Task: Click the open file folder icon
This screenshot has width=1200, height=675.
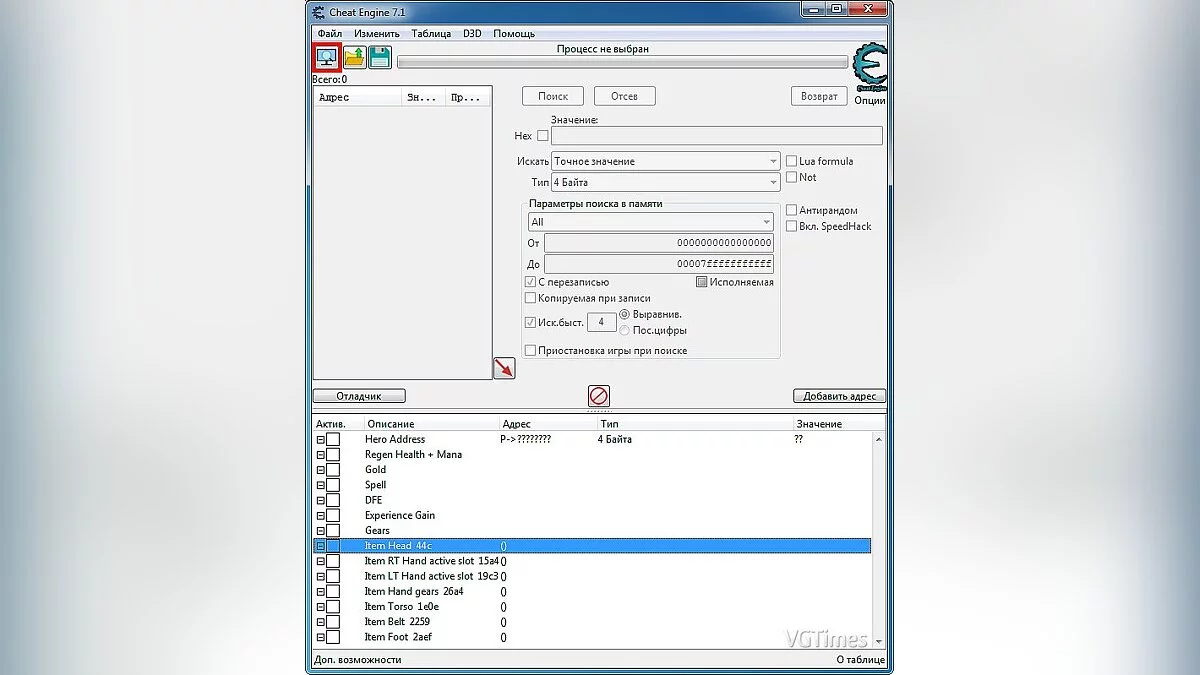Action: [x=354, y=57]
